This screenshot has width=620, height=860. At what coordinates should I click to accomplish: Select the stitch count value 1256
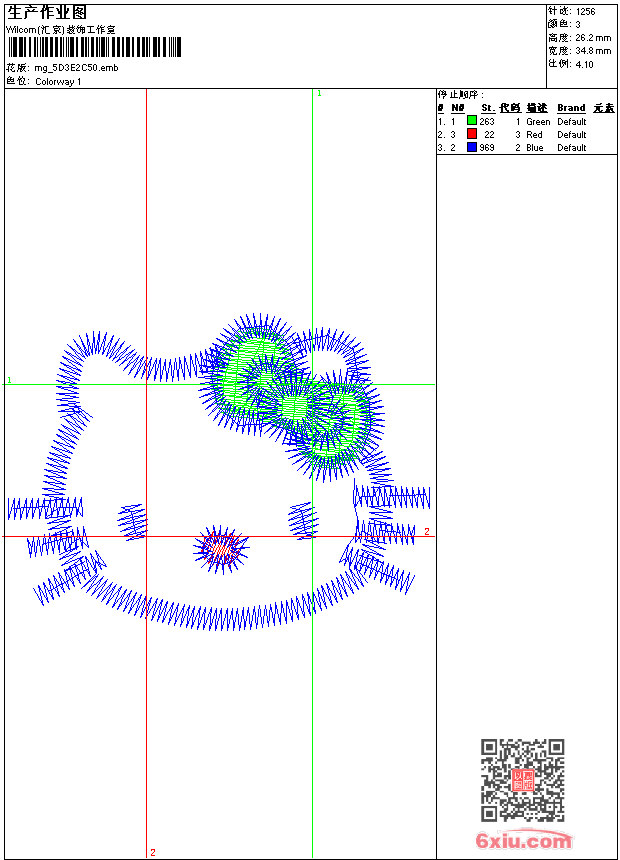[585, 12]
